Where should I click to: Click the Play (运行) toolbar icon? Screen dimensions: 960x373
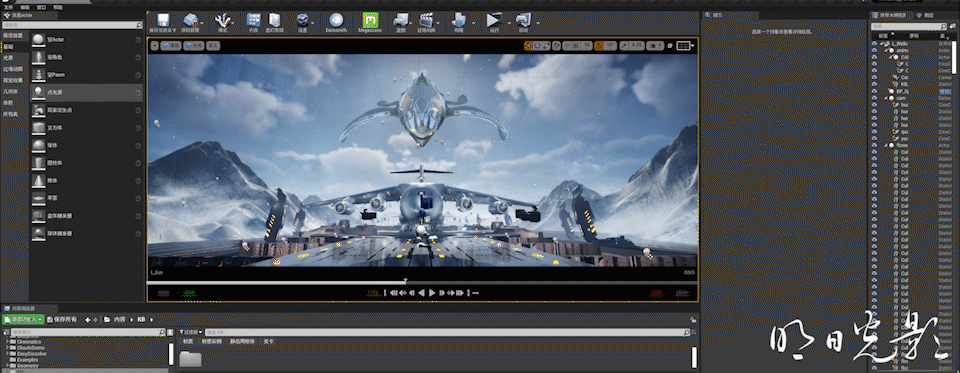click(493, 20)
